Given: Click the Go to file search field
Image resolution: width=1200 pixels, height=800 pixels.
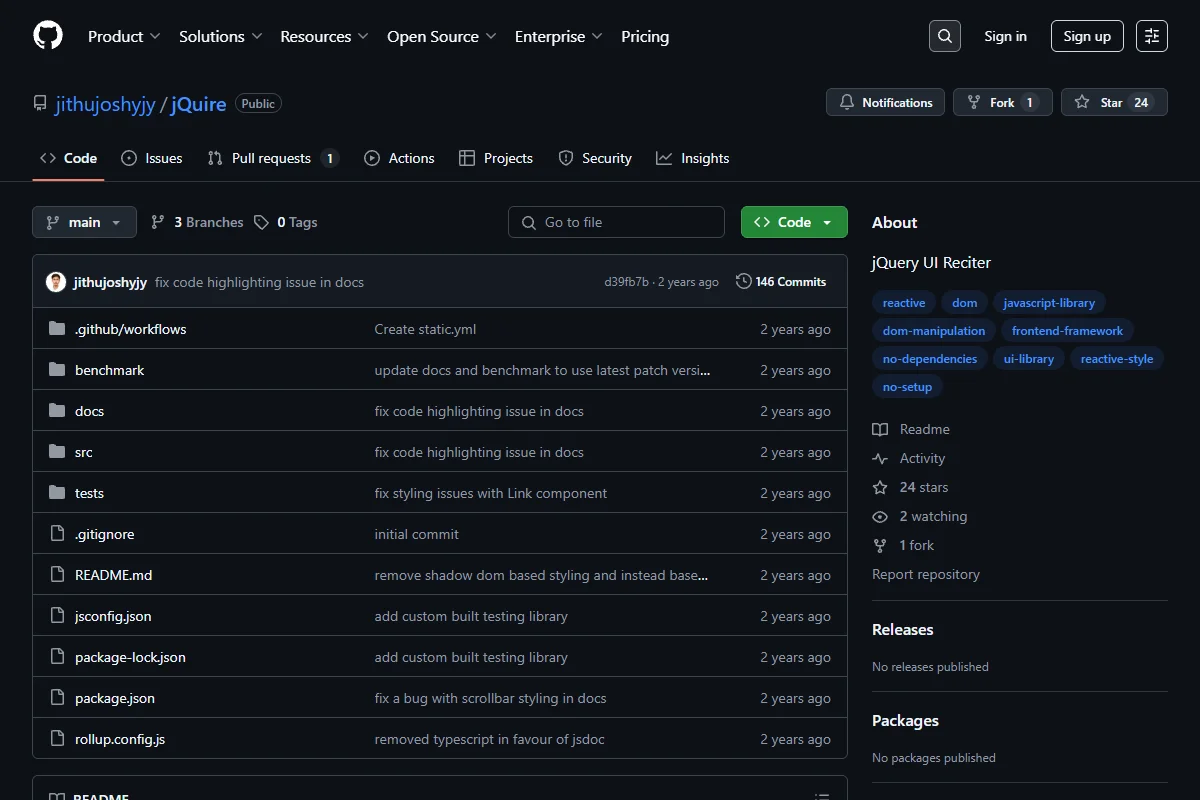Looking at the screenshot, I should (x=616, y=222).
